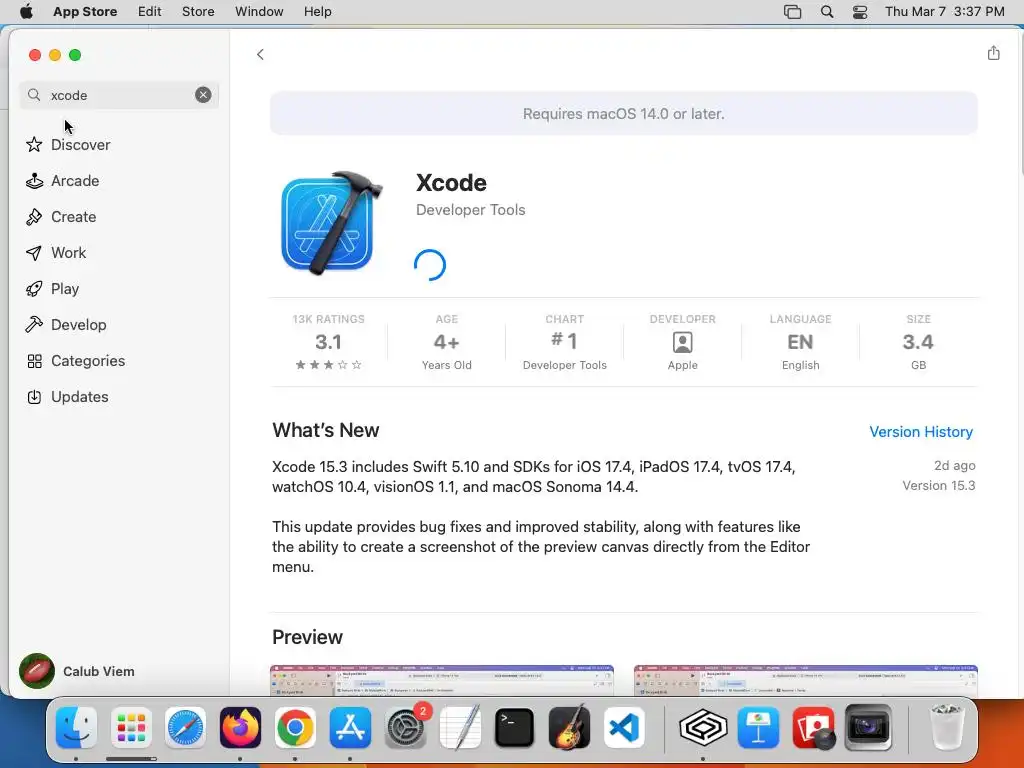The height and width of the screenshot is (768, 1024).
Task: Click the date and time clock
Action: [x=944, y=11]
